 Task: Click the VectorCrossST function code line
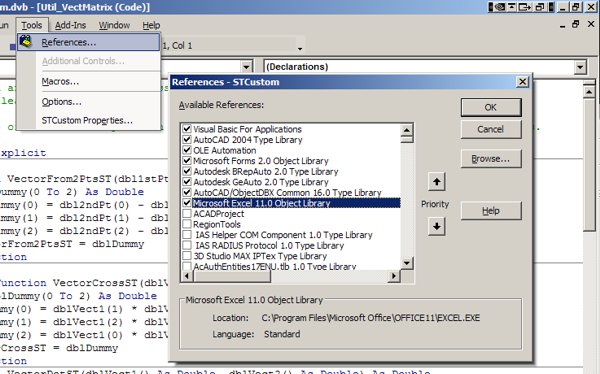click(x=84, y=283)
